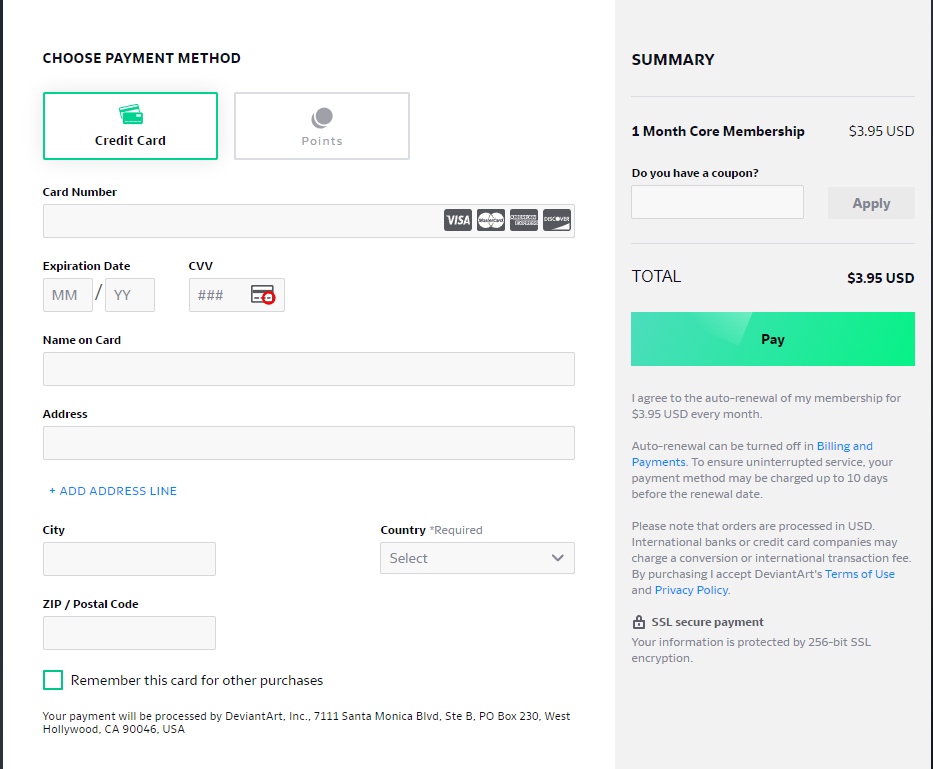Click the SSL secure payment lock icon
Image resolution: width=933 pixels, height=769 pixels.
point(638,622)
